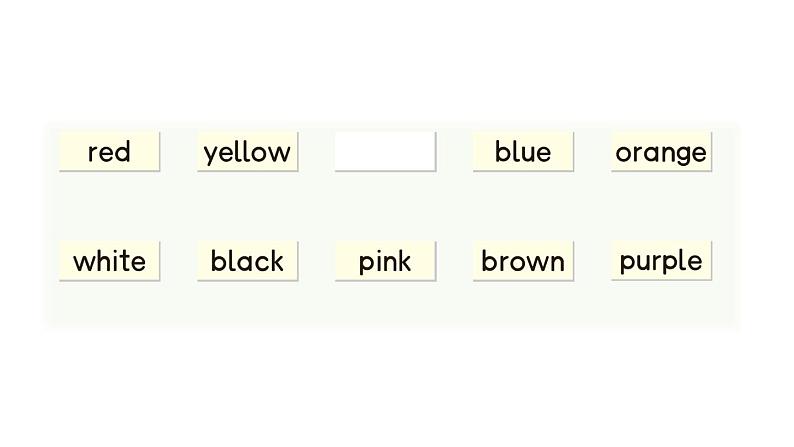
Task: Select the 'yellow' word tile
Action: tap(248, 152)
